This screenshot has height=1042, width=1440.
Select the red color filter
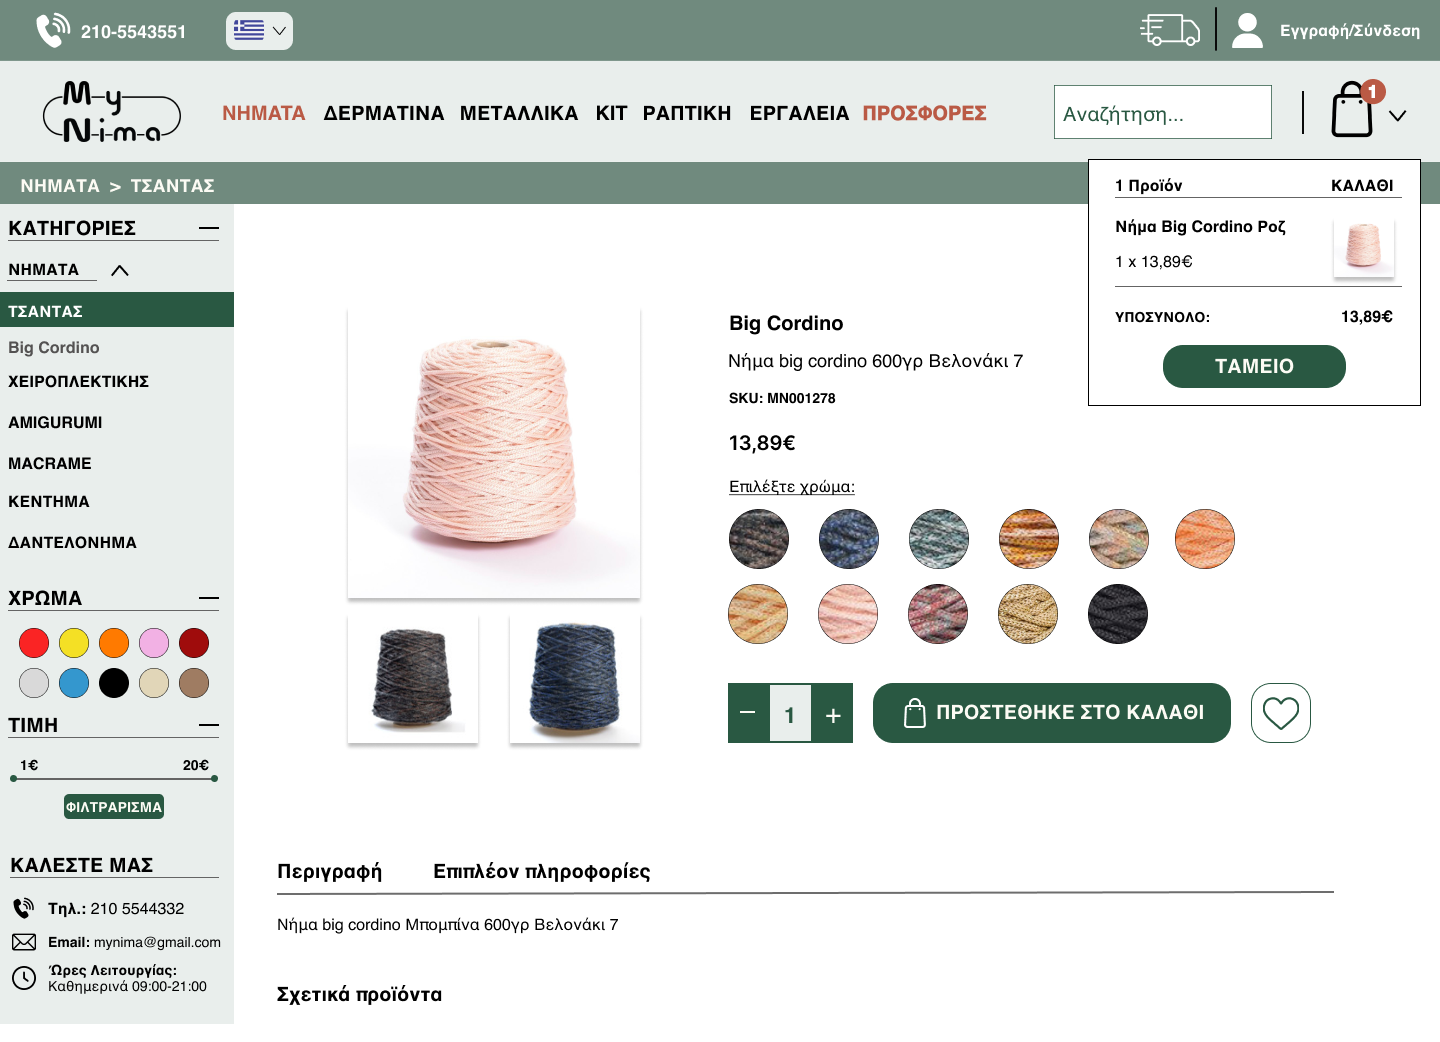tap(34, 643)
